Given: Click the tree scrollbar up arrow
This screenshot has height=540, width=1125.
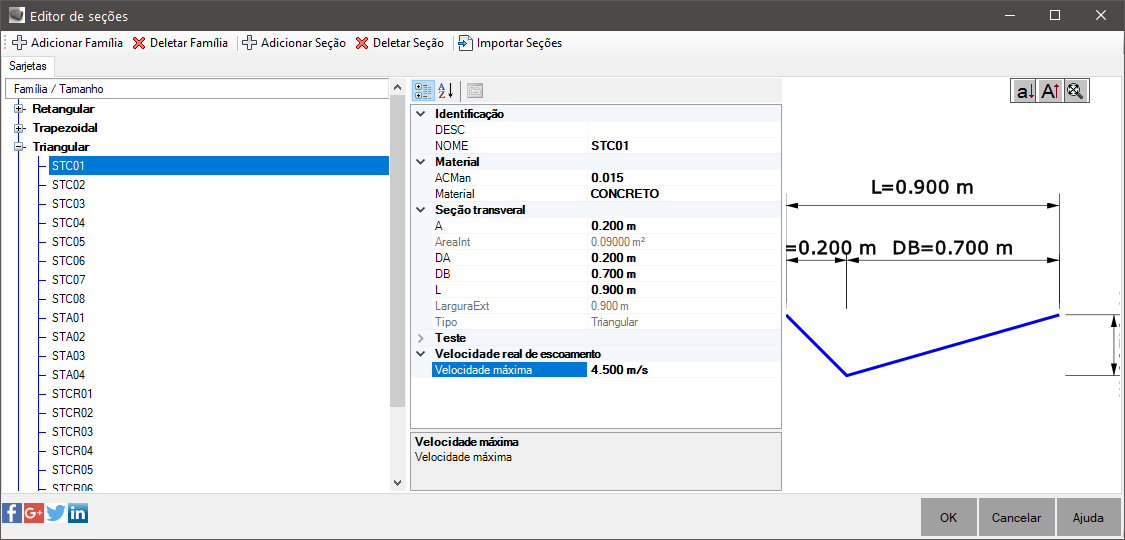Looking at the screenshot, I should click(x=397, y=87).
